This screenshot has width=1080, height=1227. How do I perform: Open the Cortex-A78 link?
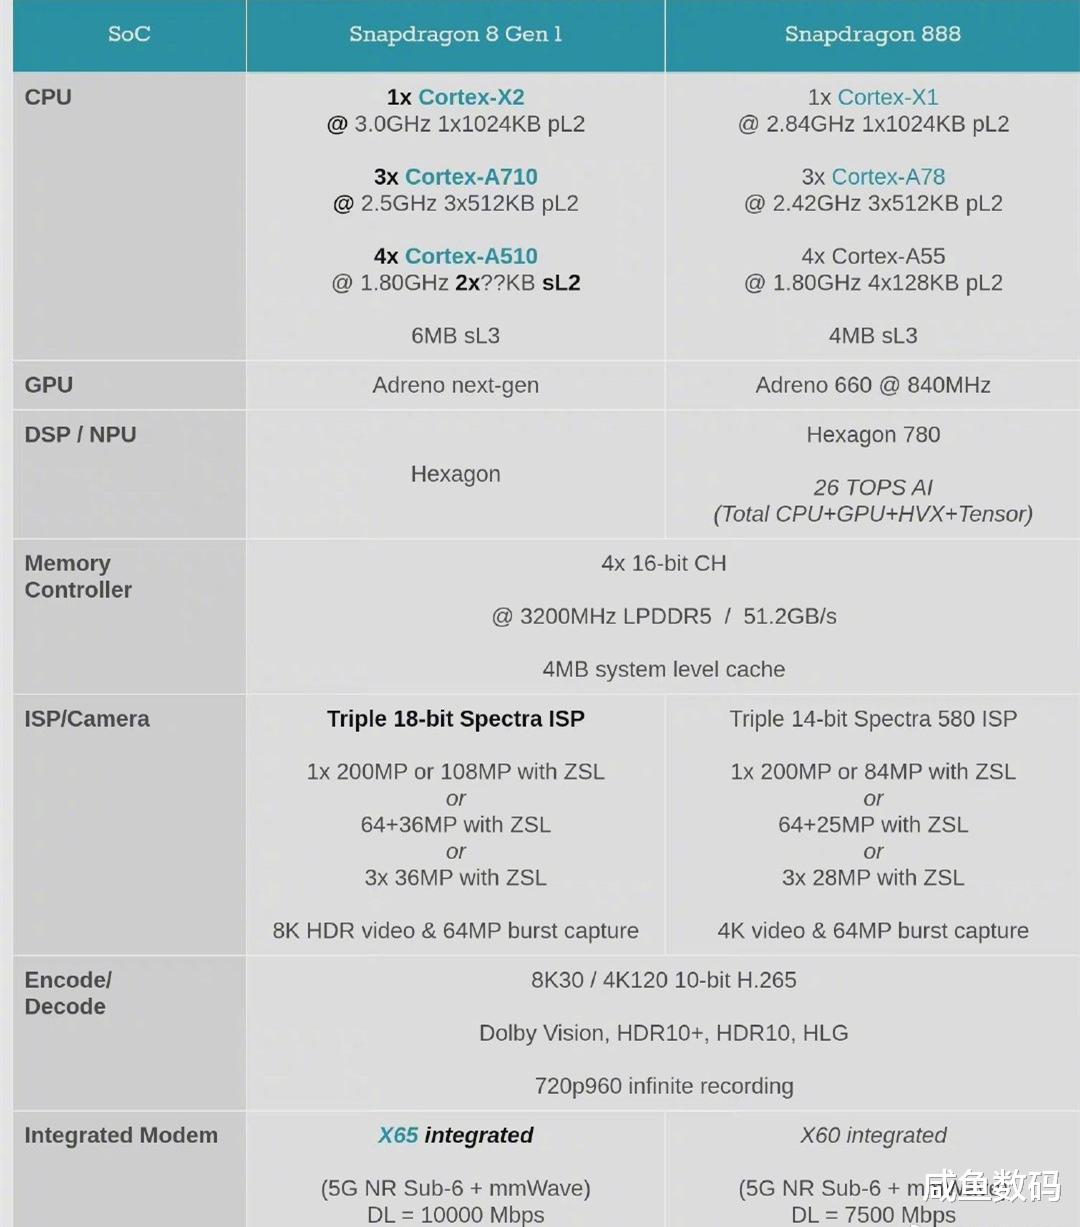888,177
